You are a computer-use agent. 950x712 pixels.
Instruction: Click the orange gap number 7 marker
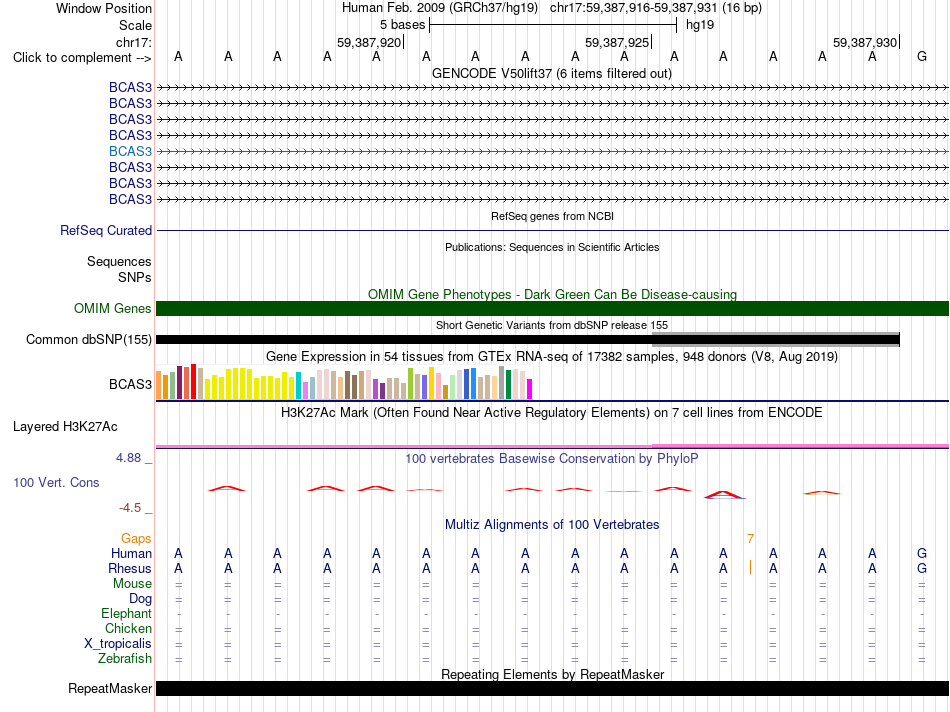[x=750, y=539]
